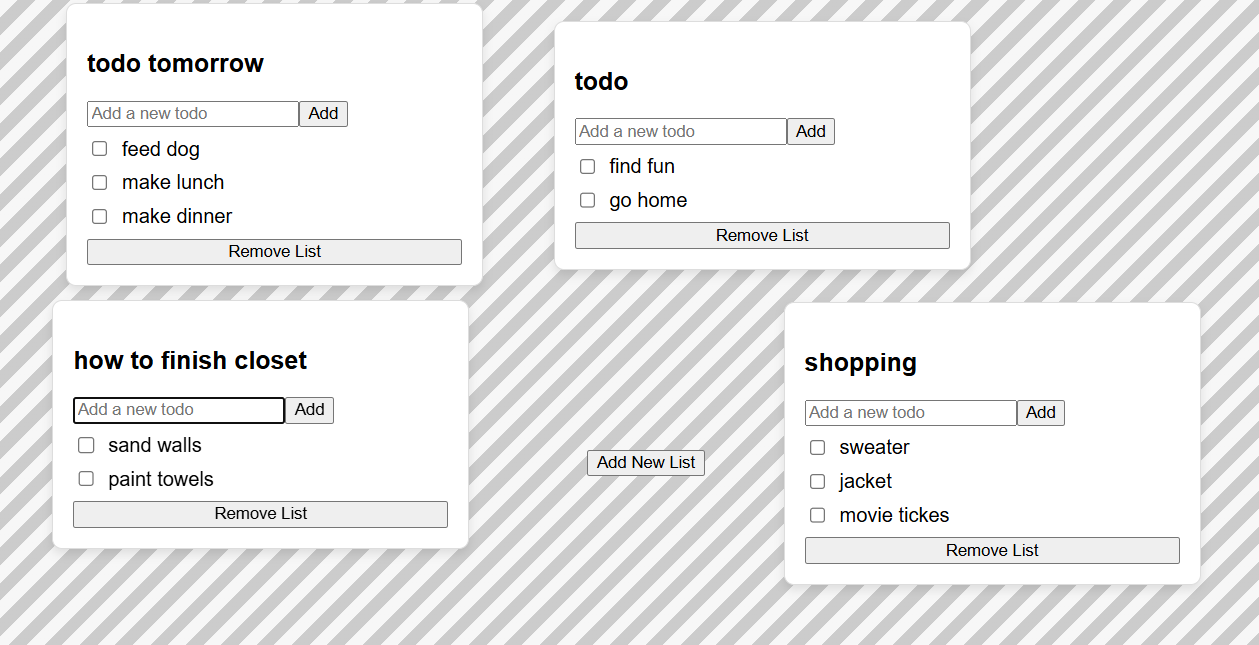The height and width of the screenshot is (645, 1259).
Task: Click the 'shopping' new todo input
Action: [910, 413]
